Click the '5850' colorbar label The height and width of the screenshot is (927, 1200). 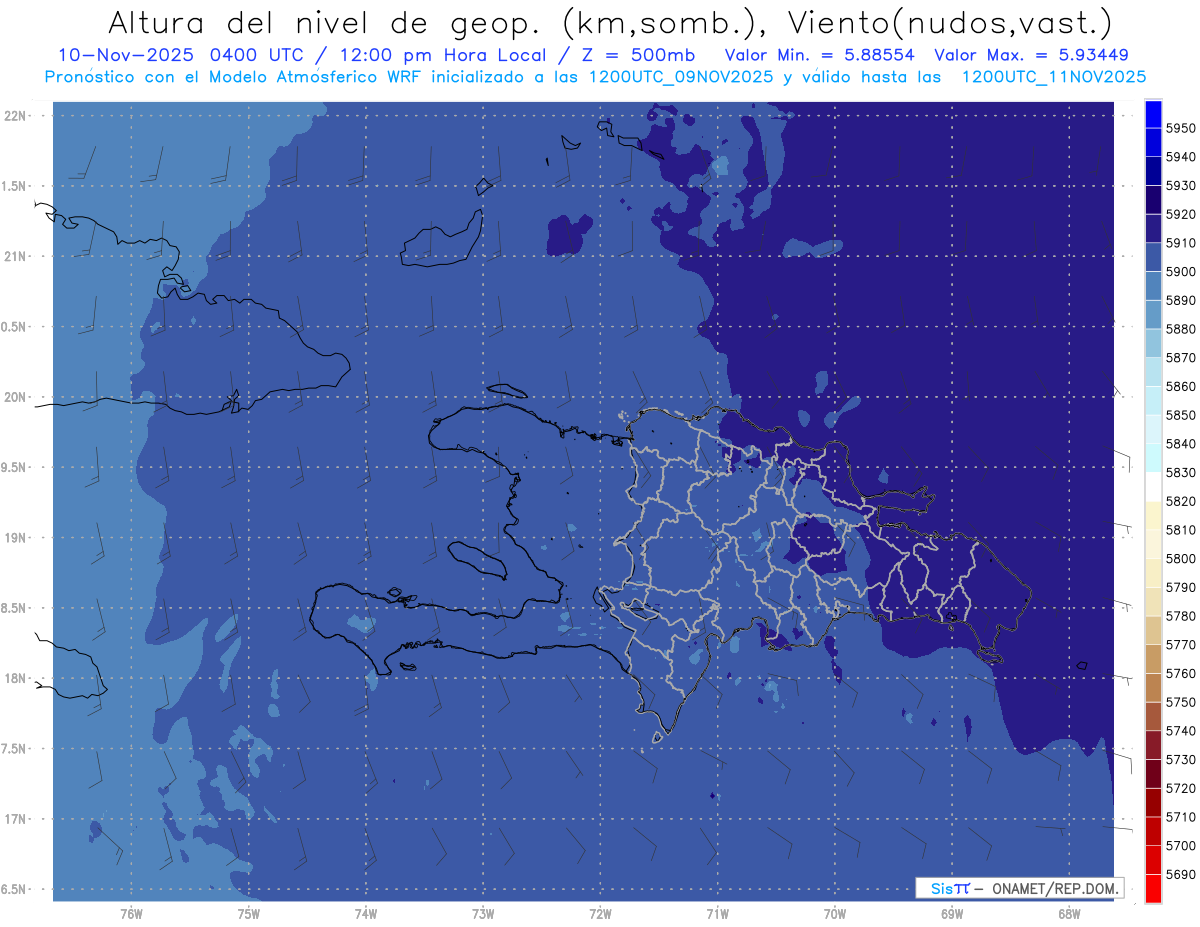click(x=1180, y=415)
